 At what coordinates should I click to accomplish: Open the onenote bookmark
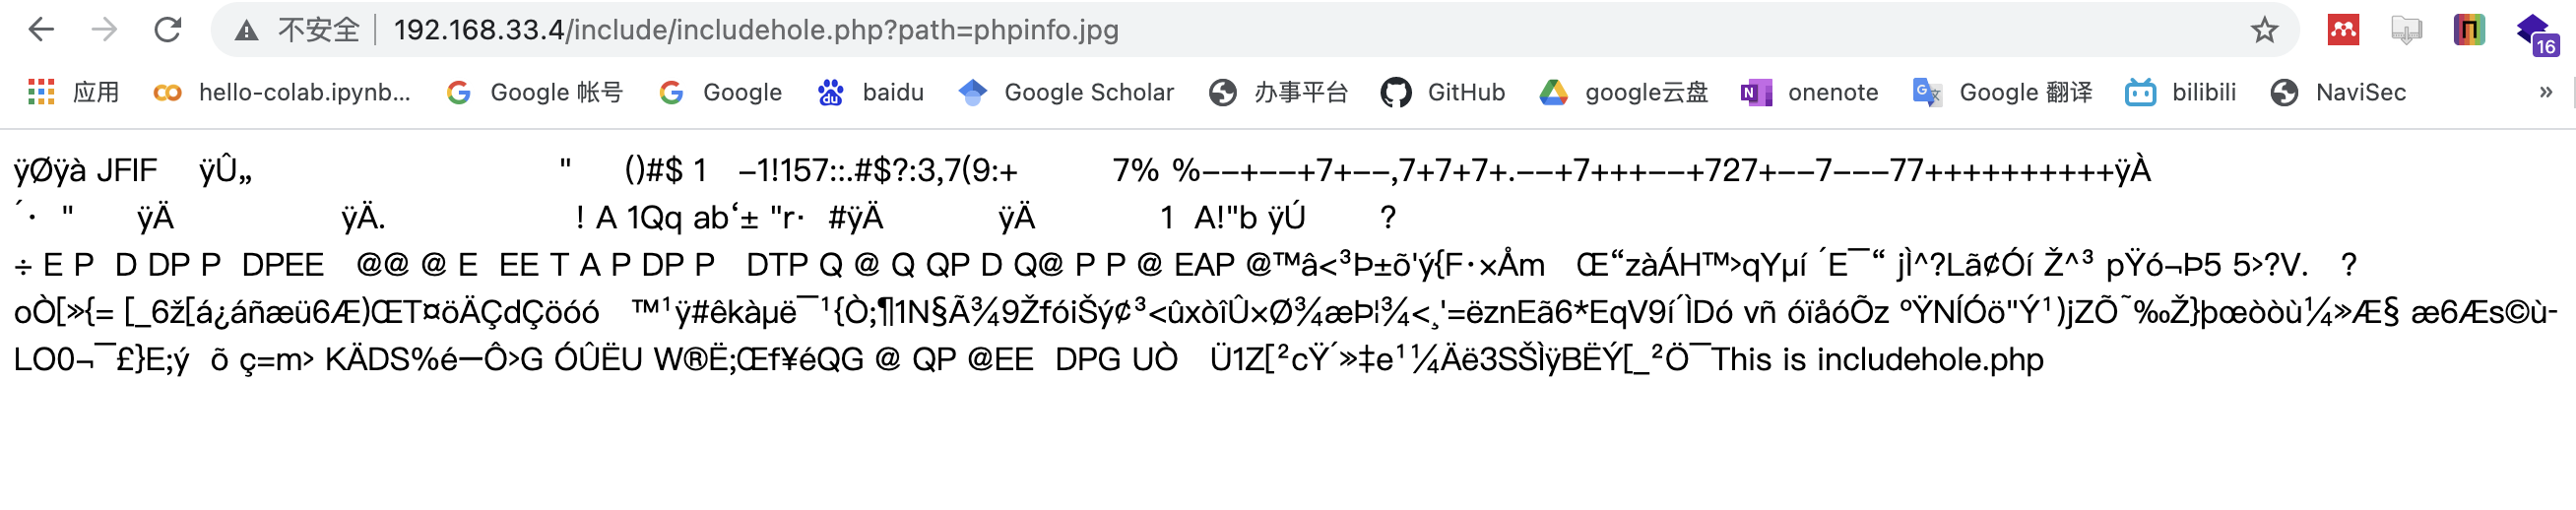[x=1810, y=93]
